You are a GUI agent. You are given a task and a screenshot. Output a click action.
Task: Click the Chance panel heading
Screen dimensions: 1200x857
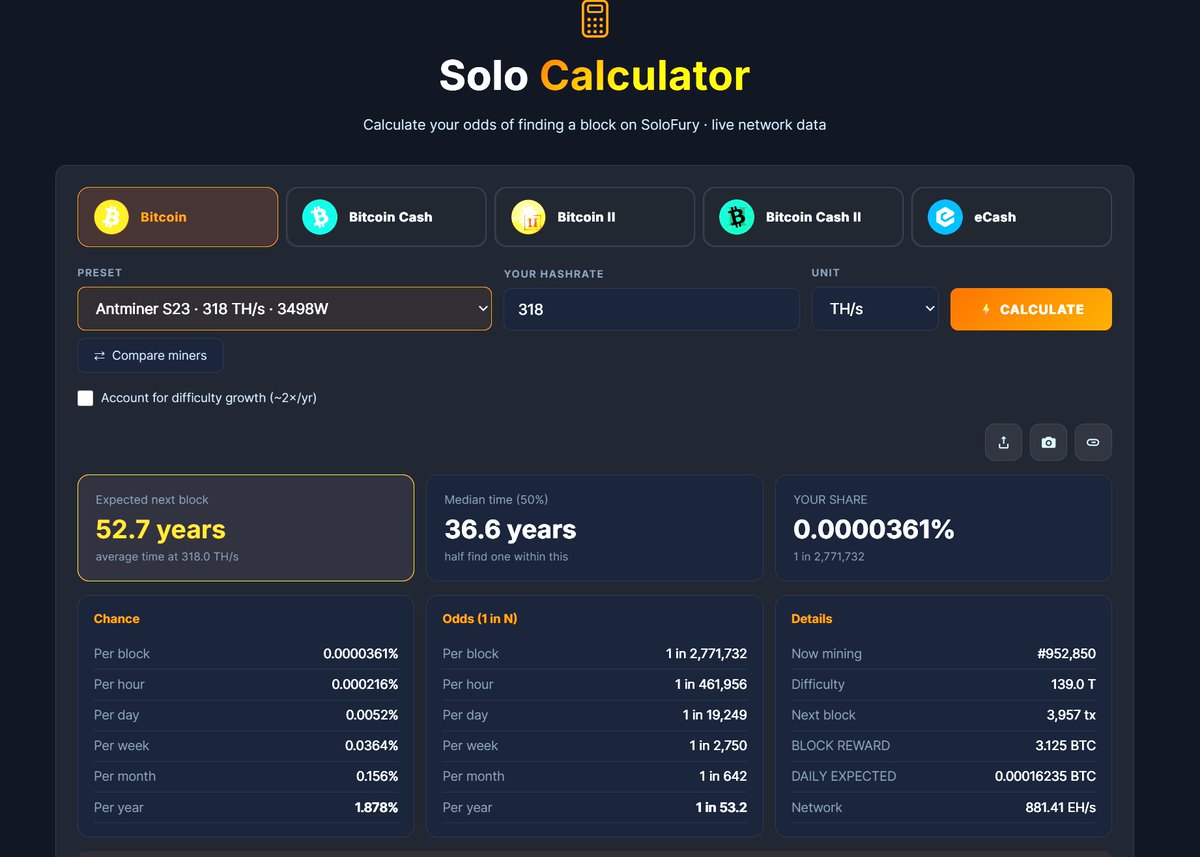(x=117, y=619)
